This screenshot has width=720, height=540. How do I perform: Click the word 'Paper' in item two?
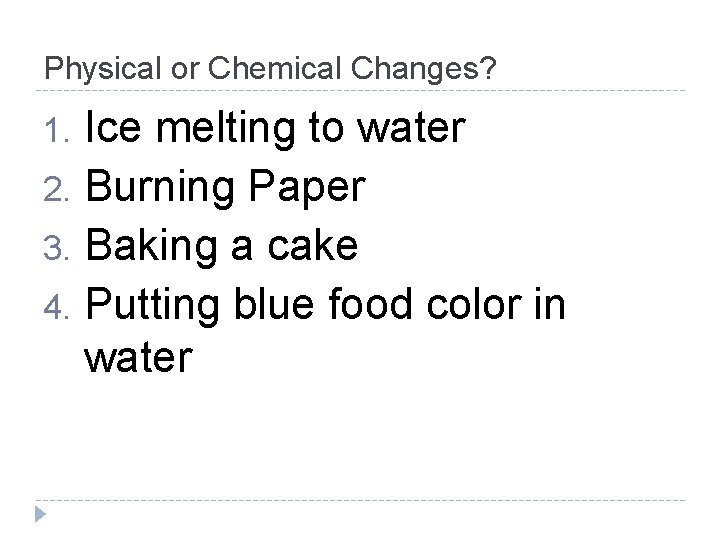pyautogui.click(x=307, y=188)
